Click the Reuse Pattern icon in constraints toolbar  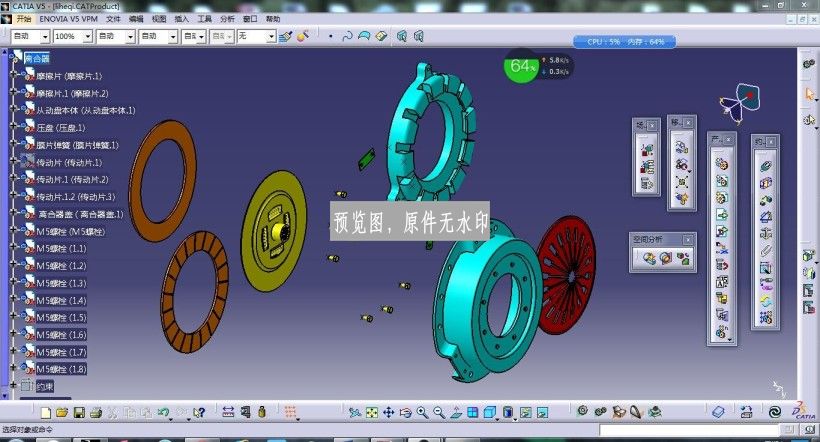click(766, 317)
